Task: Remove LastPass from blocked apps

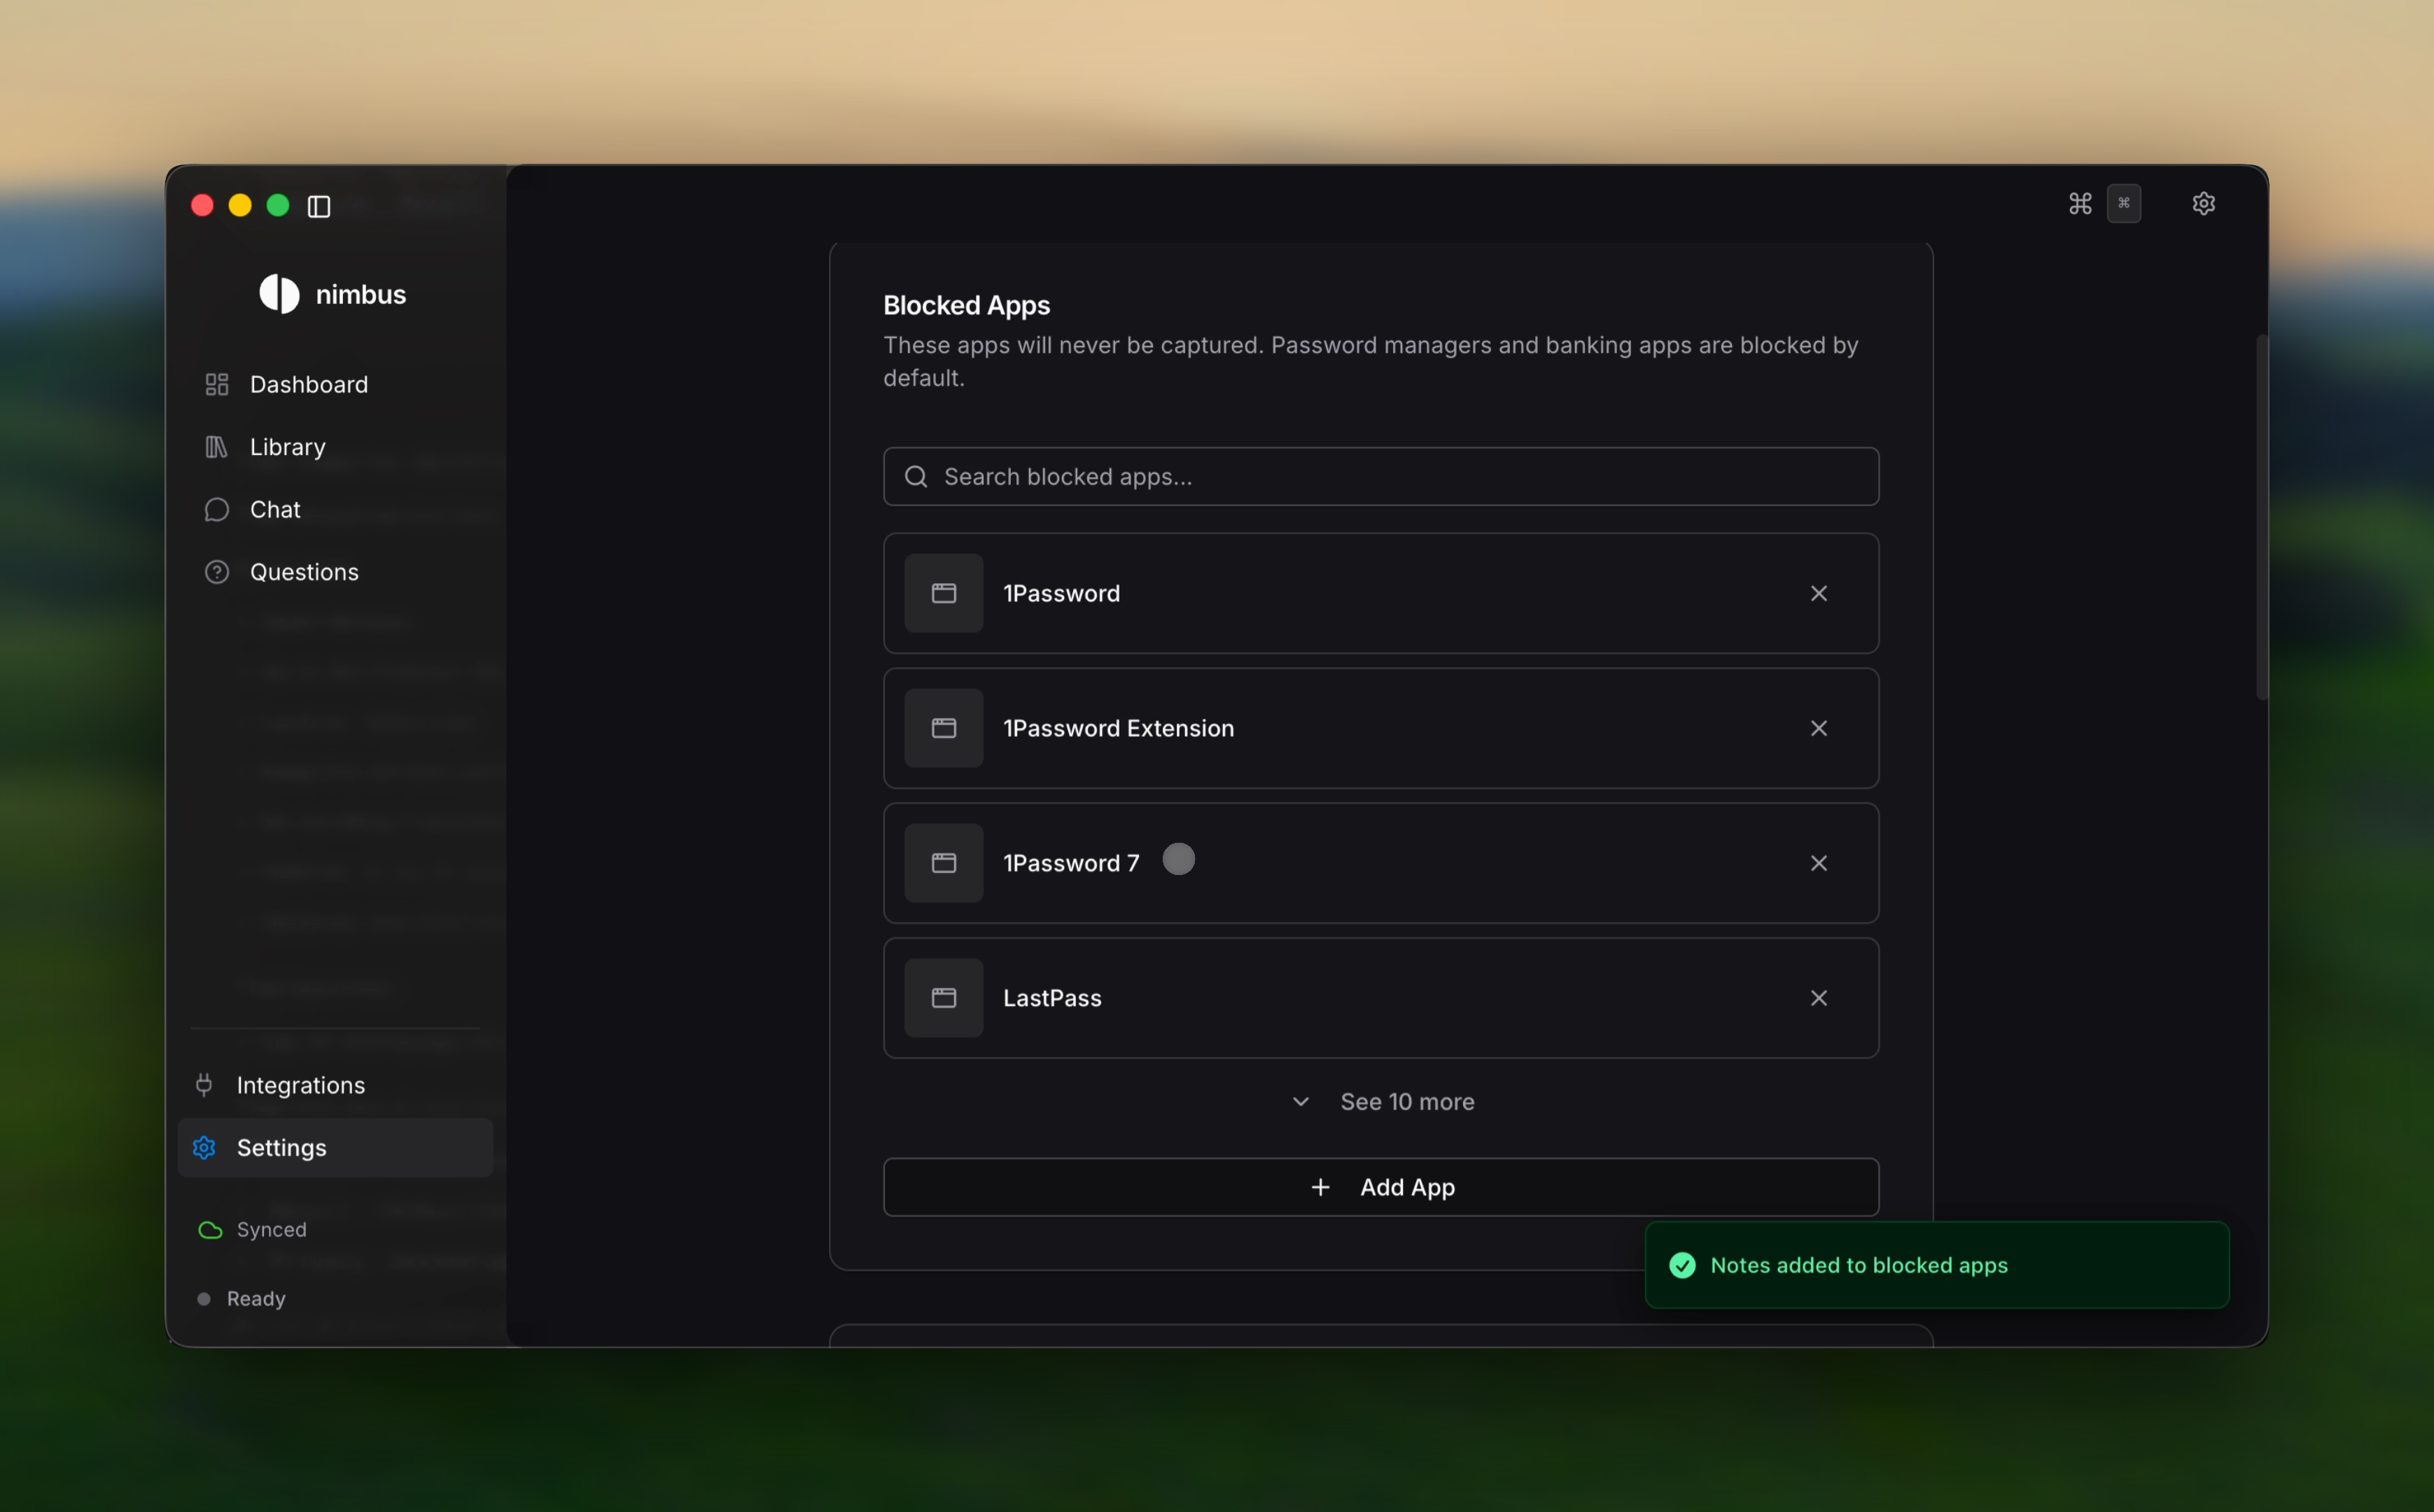Action: point(1819,998)
